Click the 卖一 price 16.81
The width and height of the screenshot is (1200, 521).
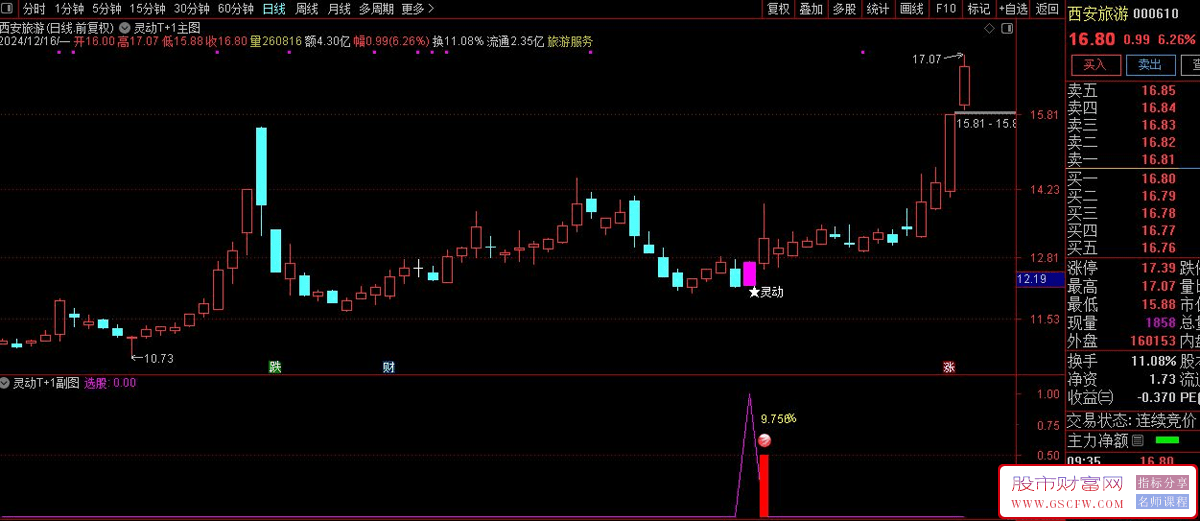1159,159
